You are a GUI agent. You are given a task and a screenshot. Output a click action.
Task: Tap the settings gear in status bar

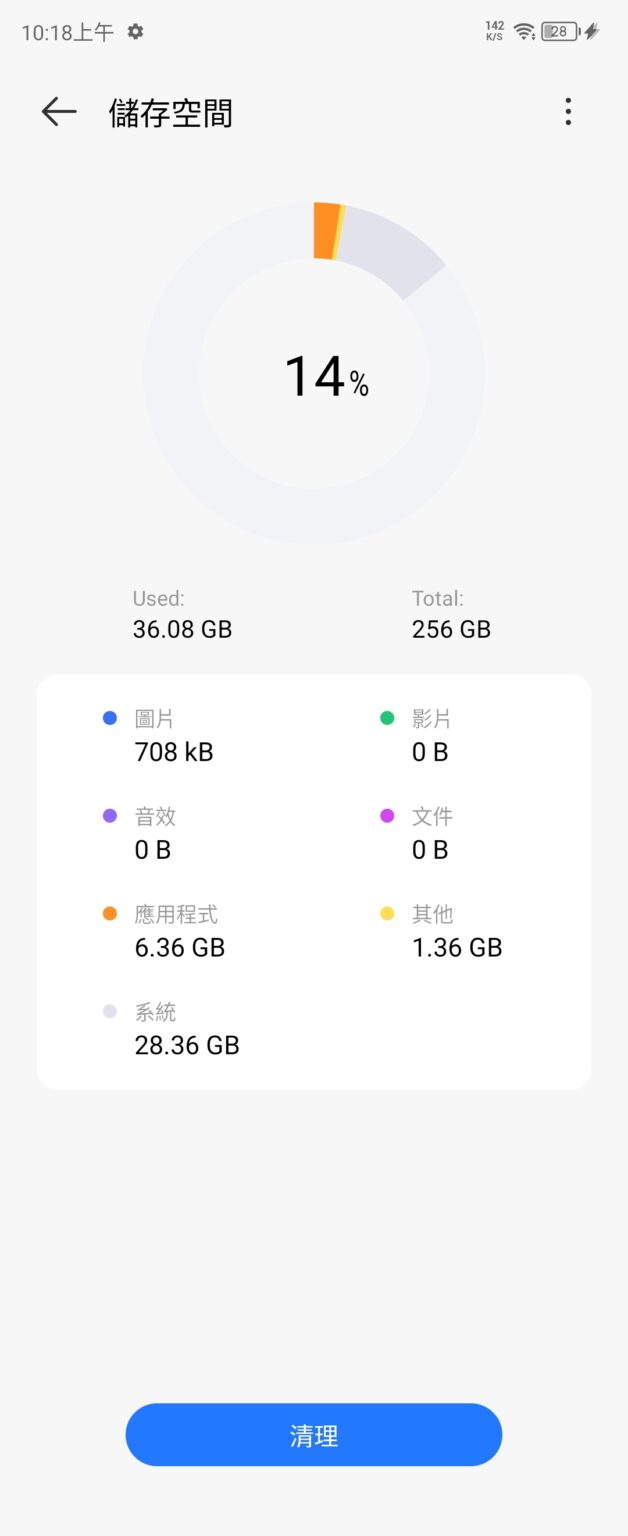[135, 32]
